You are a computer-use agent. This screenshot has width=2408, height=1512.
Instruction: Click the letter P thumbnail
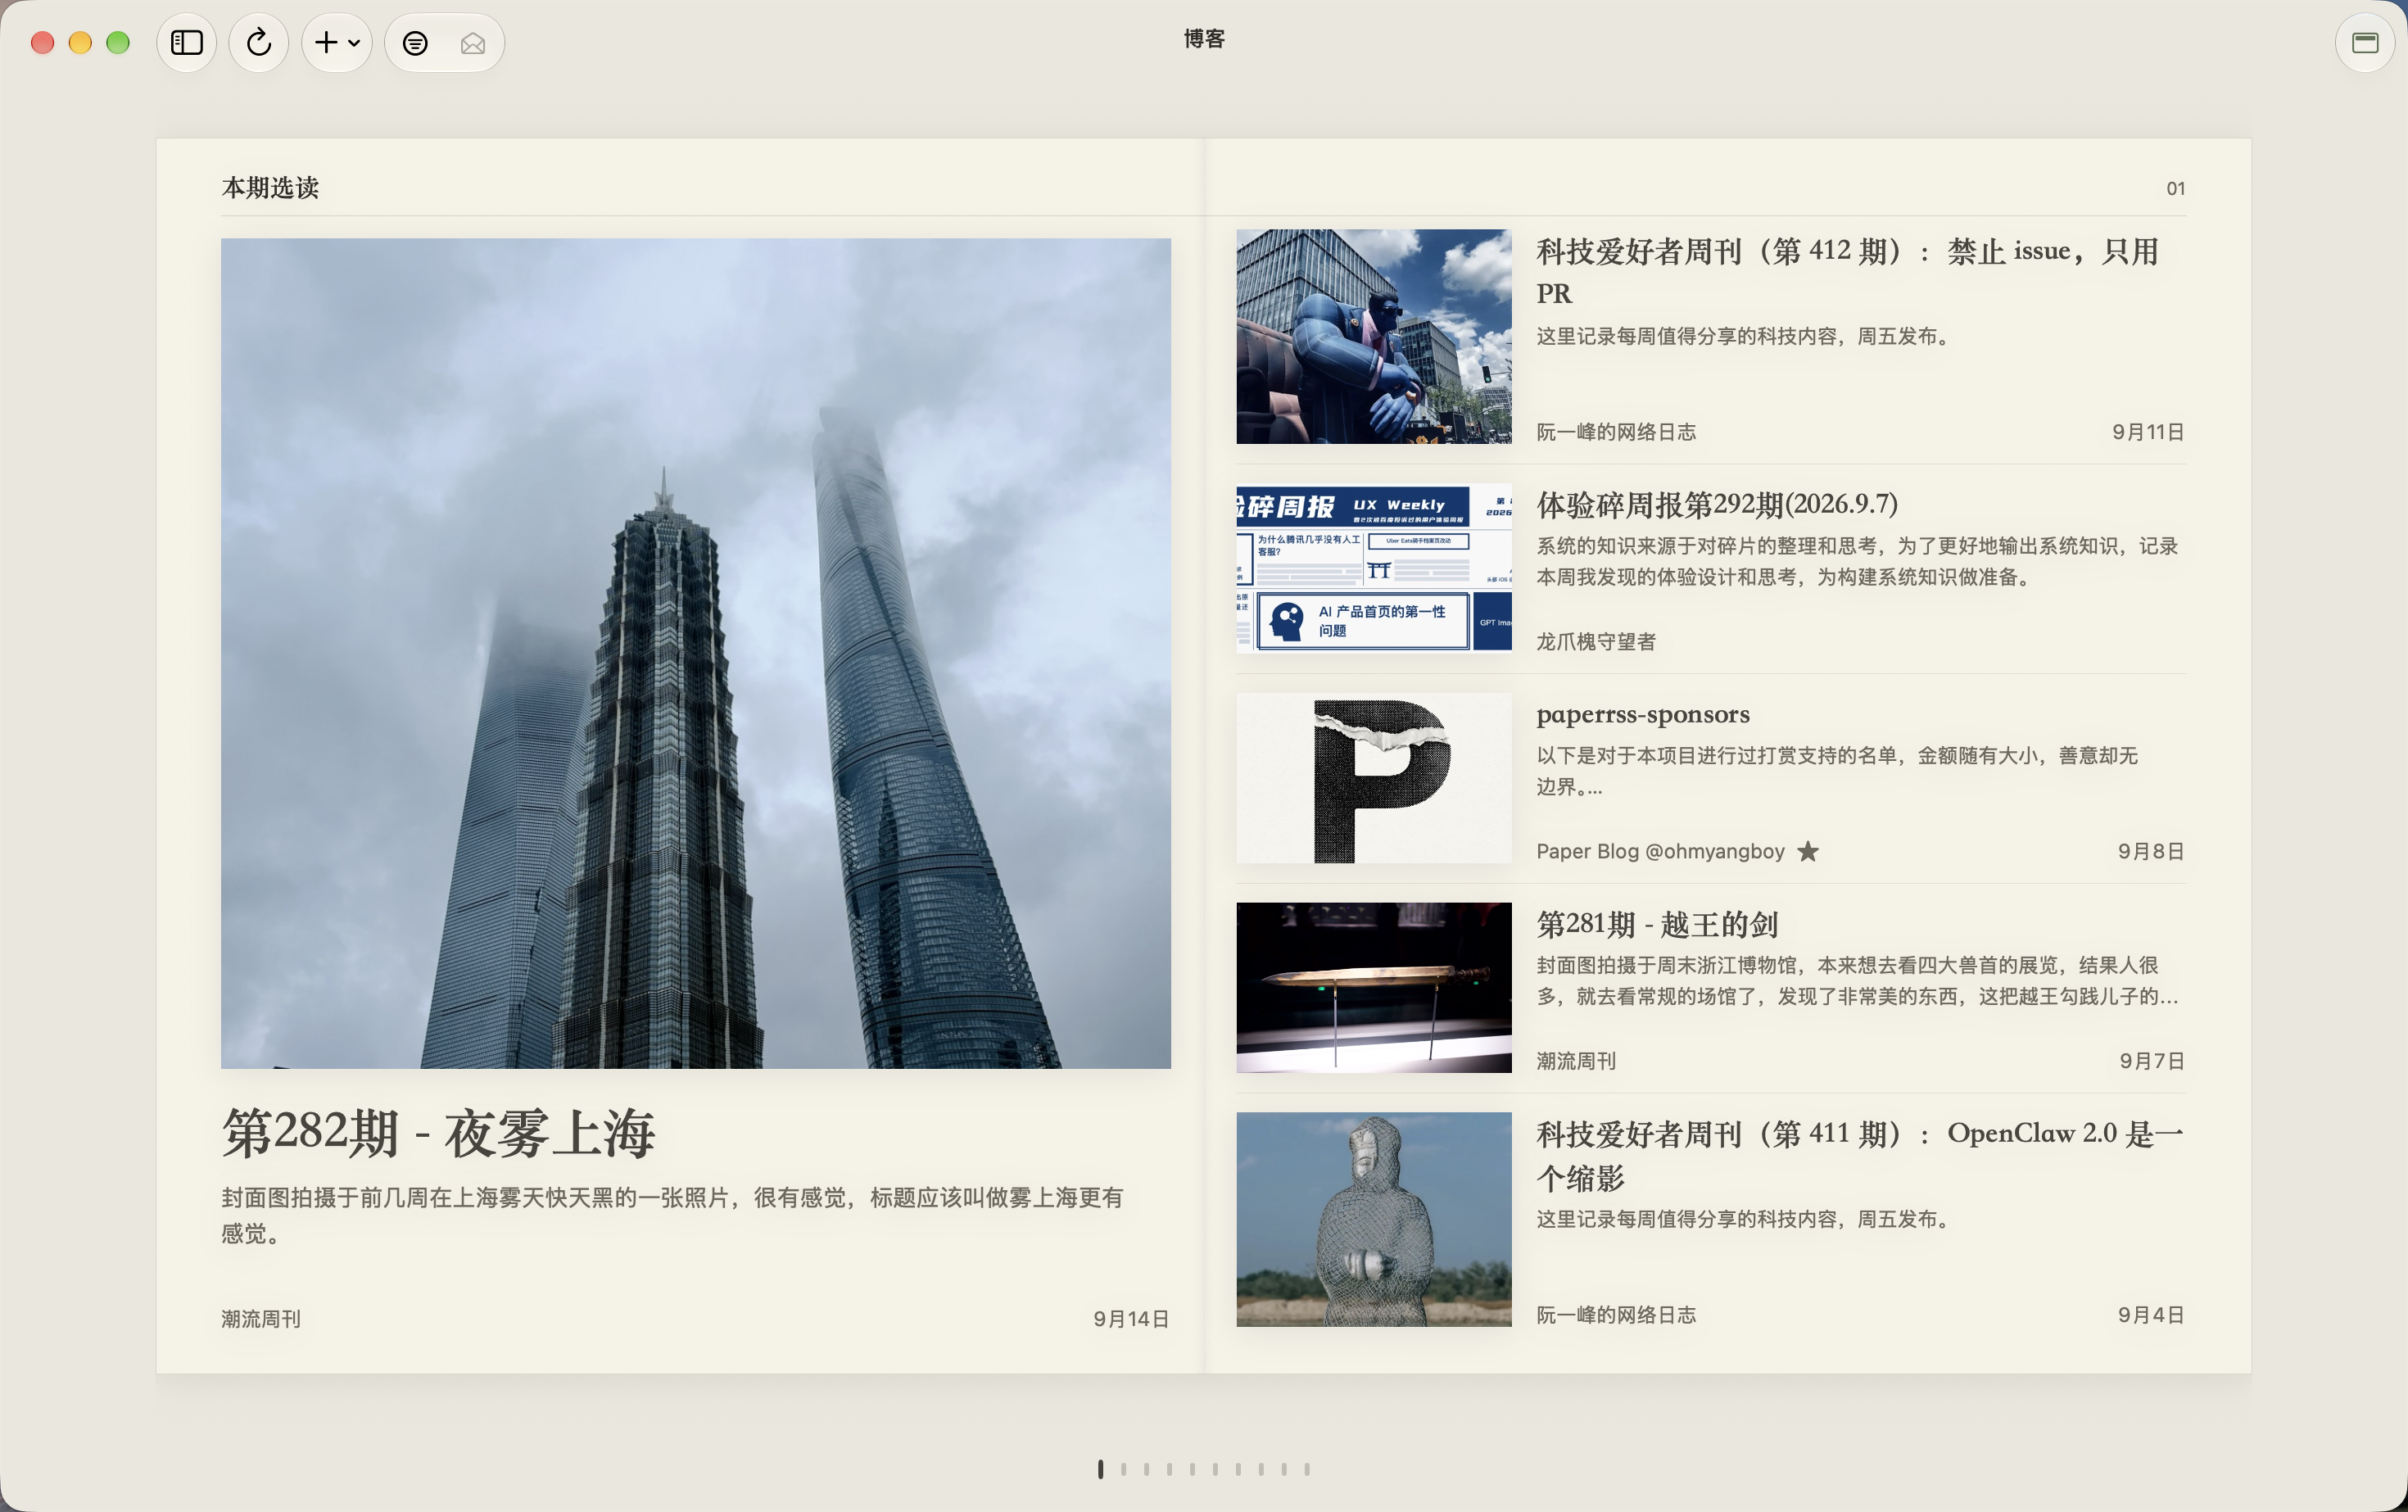[1374, 778]
